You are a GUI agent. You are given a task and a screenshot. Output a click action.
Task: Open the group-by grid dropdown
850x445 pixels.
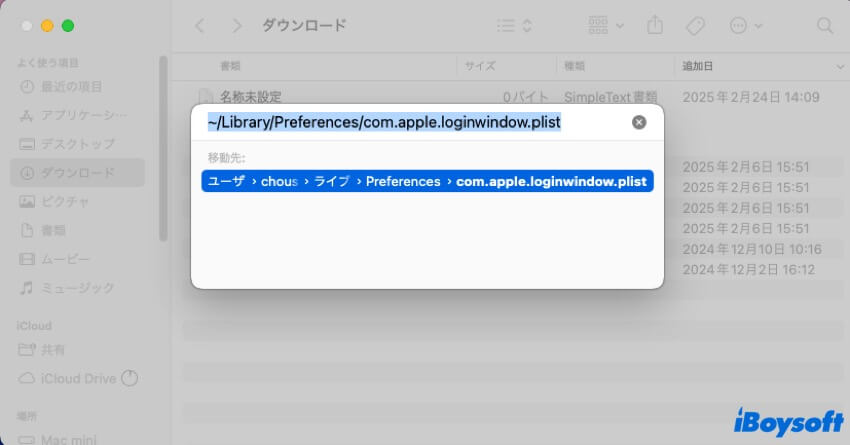606,25
